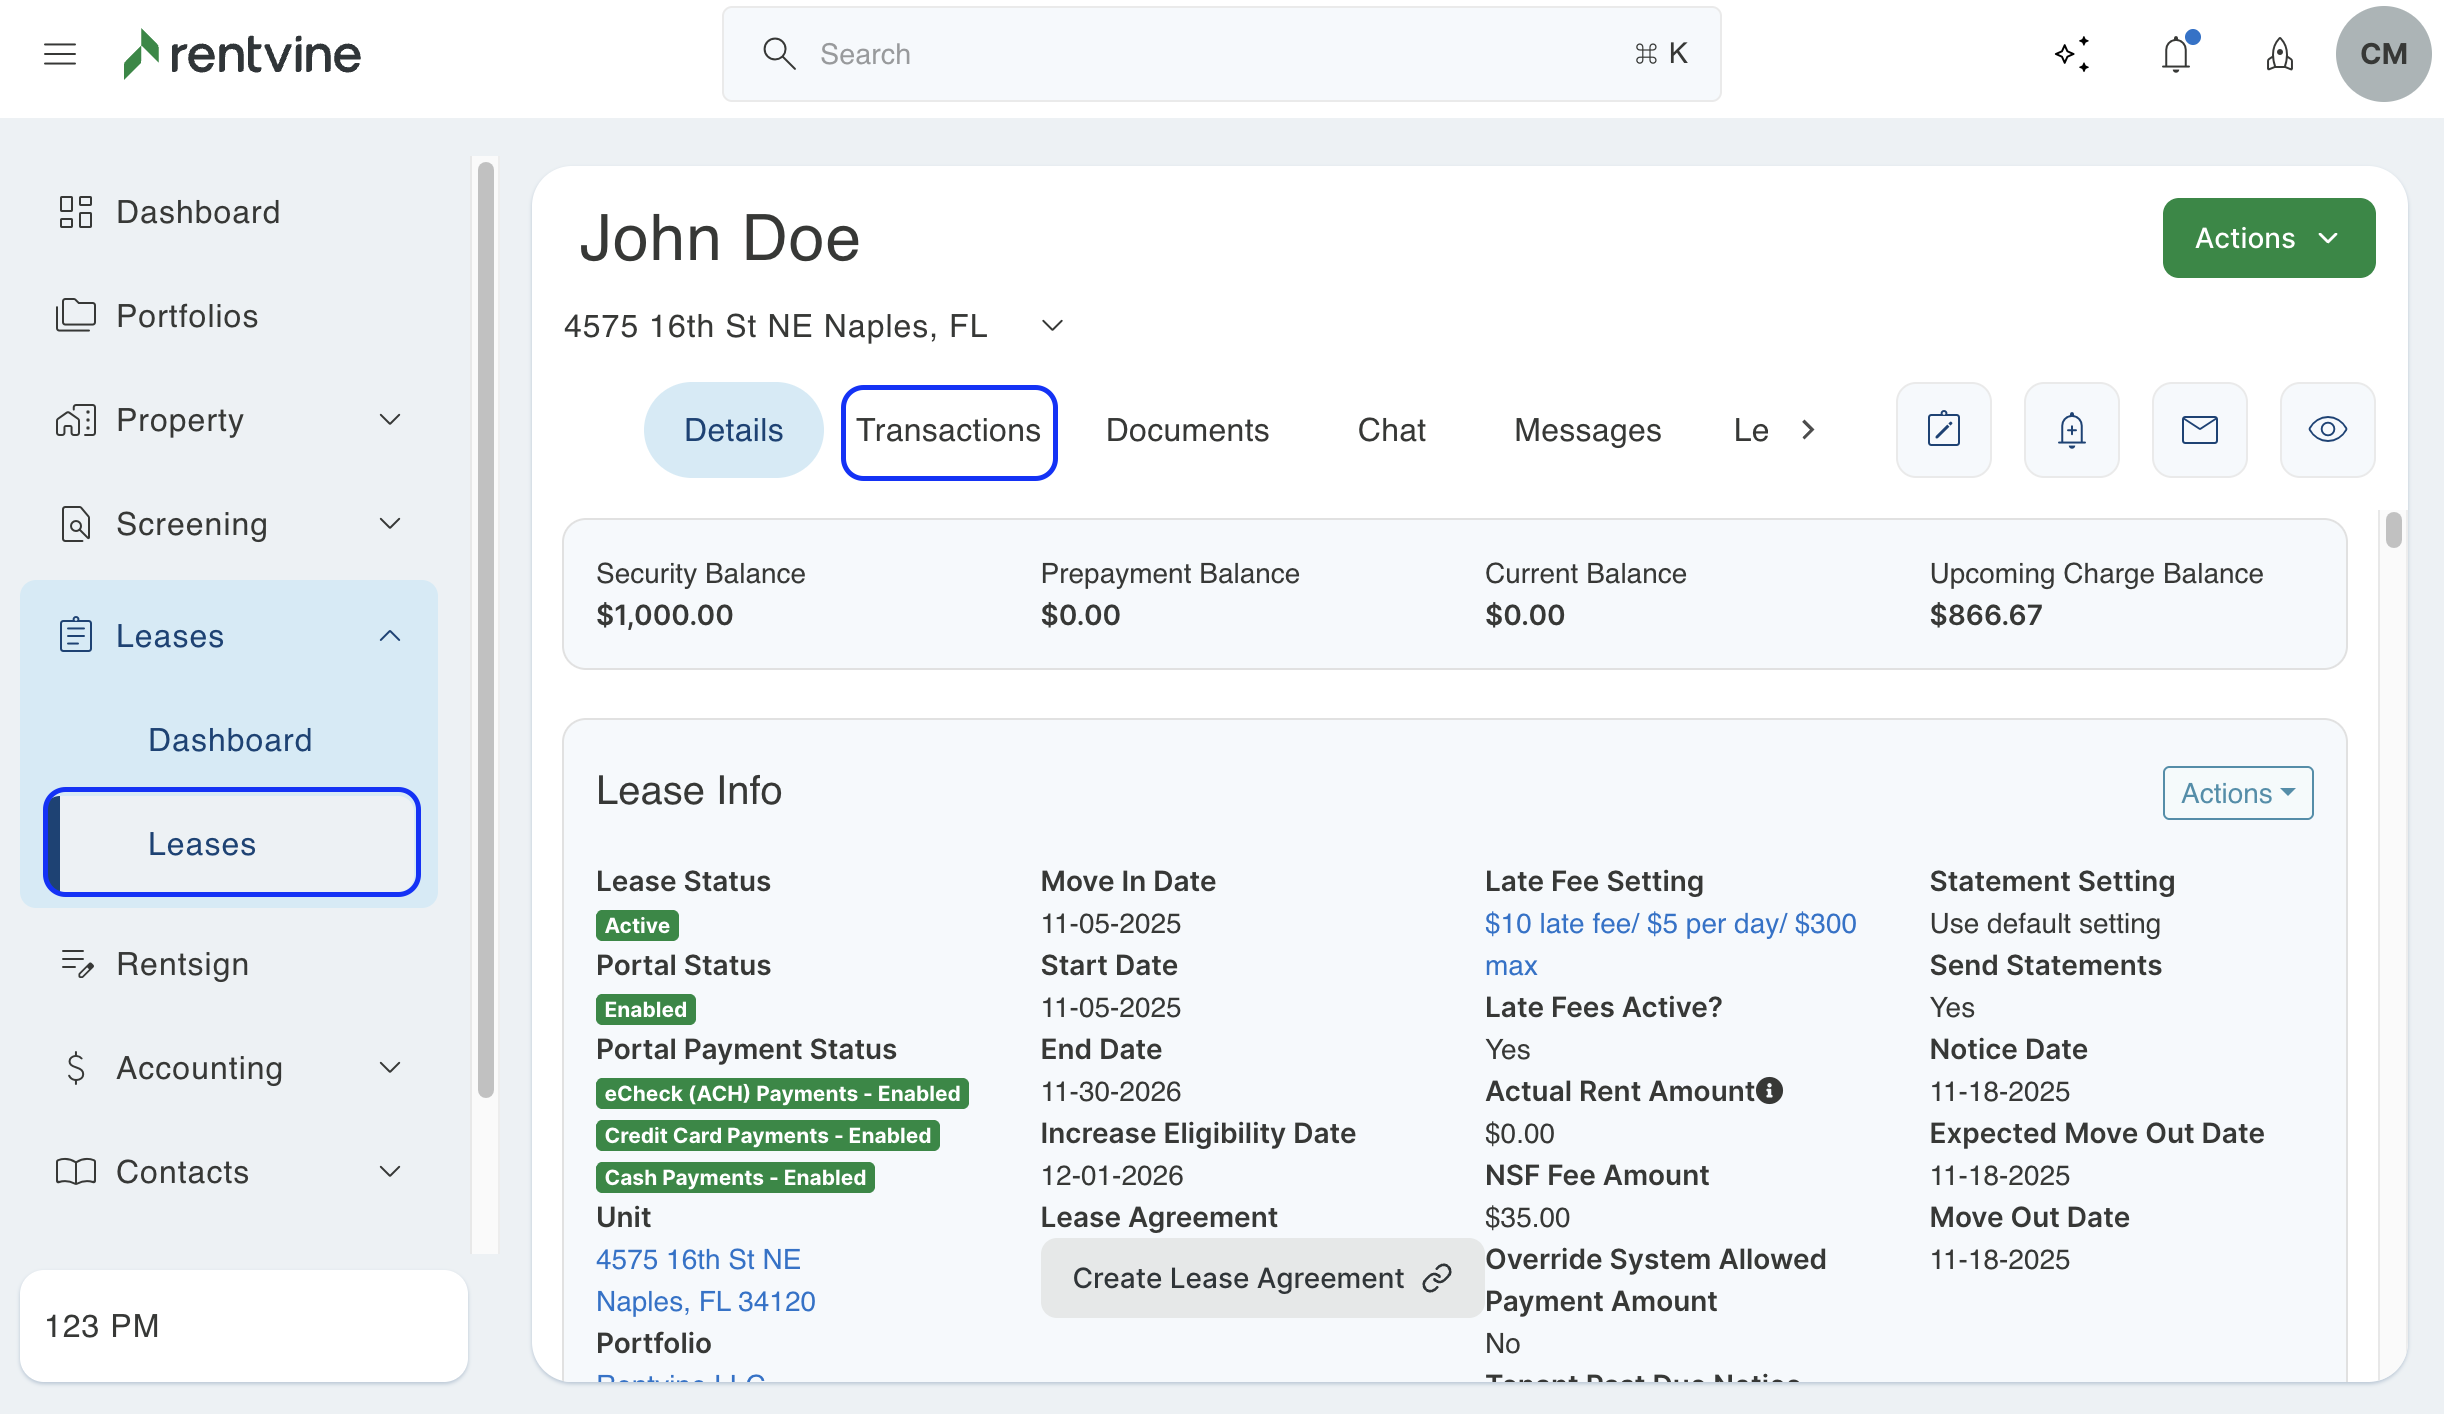Open the hamburger menu icon

point(60,54)
